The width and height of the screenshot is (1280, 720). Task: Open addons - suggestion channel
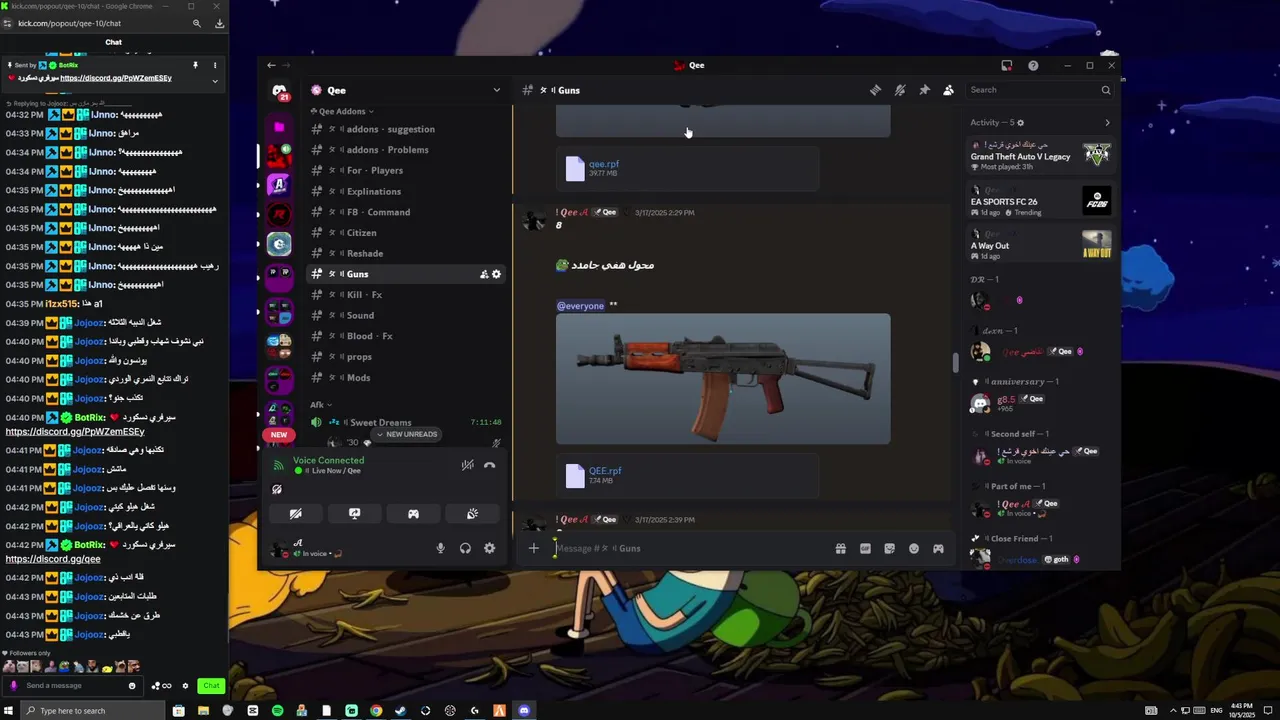click(405, 129)
